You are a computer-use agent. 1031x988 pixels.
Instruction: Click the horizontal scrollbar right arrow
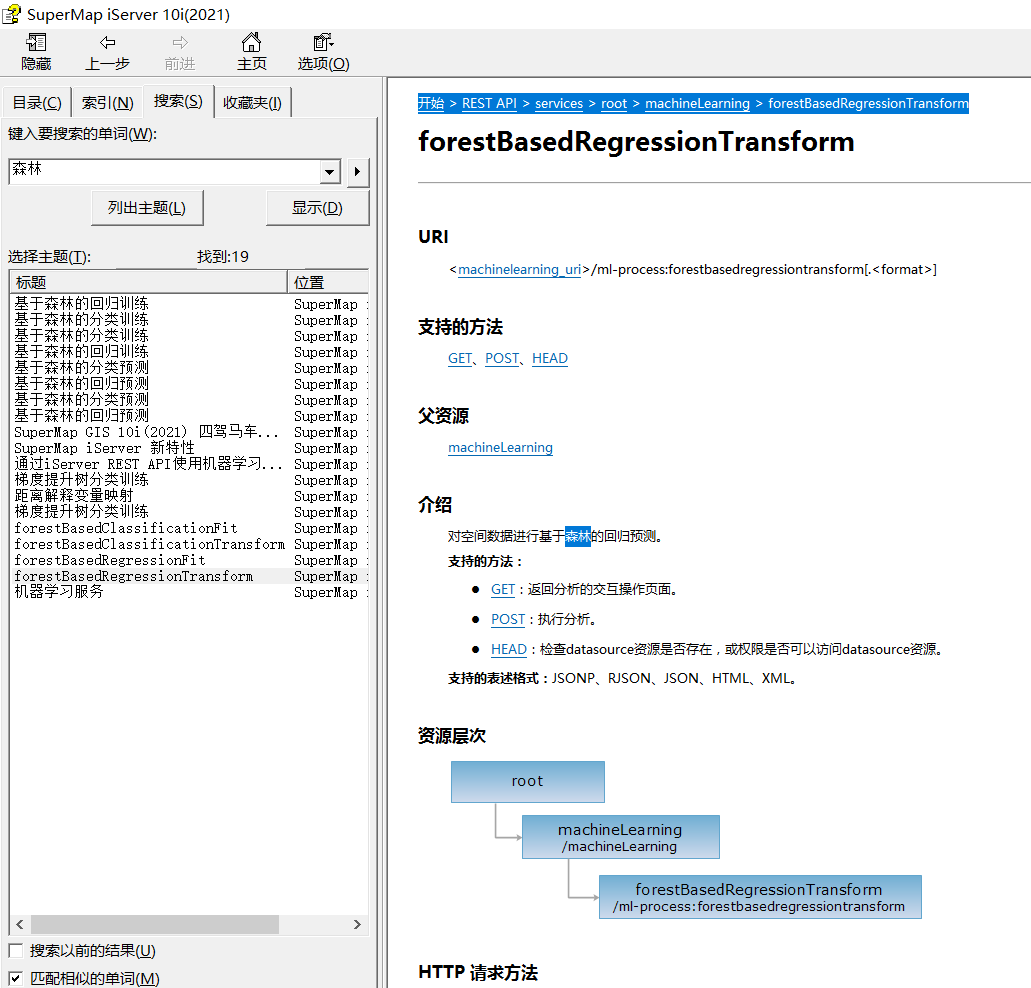(x=357, y=924)
